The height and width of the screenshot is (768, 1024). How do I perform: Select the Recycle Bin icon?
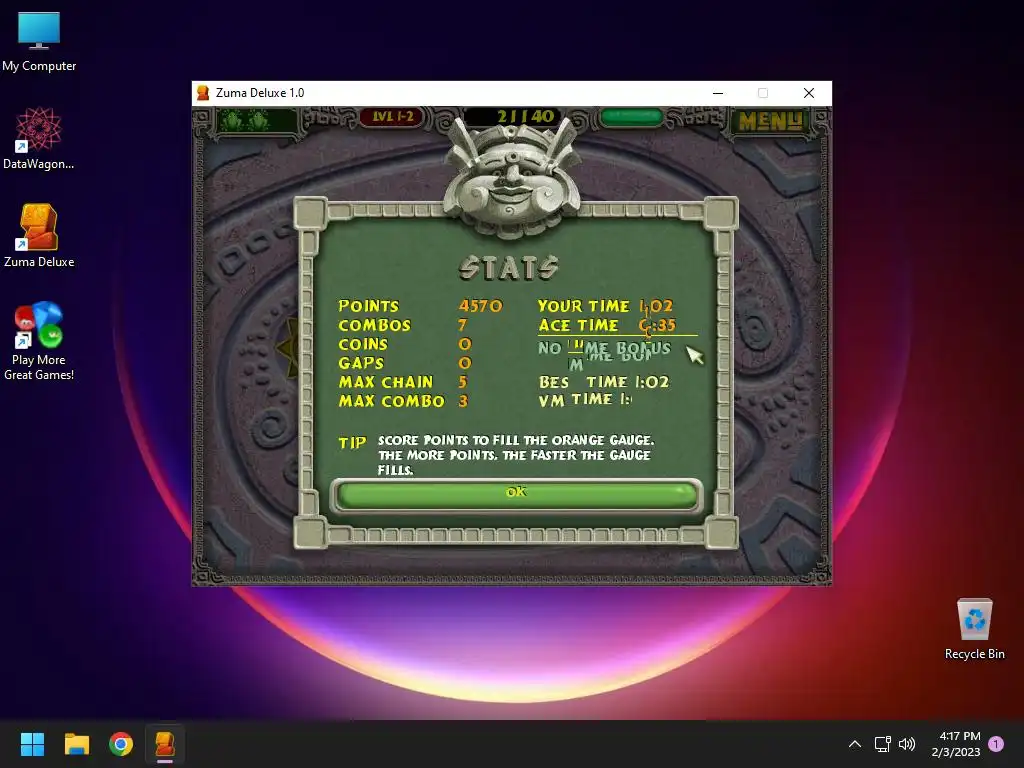point(974,629)
